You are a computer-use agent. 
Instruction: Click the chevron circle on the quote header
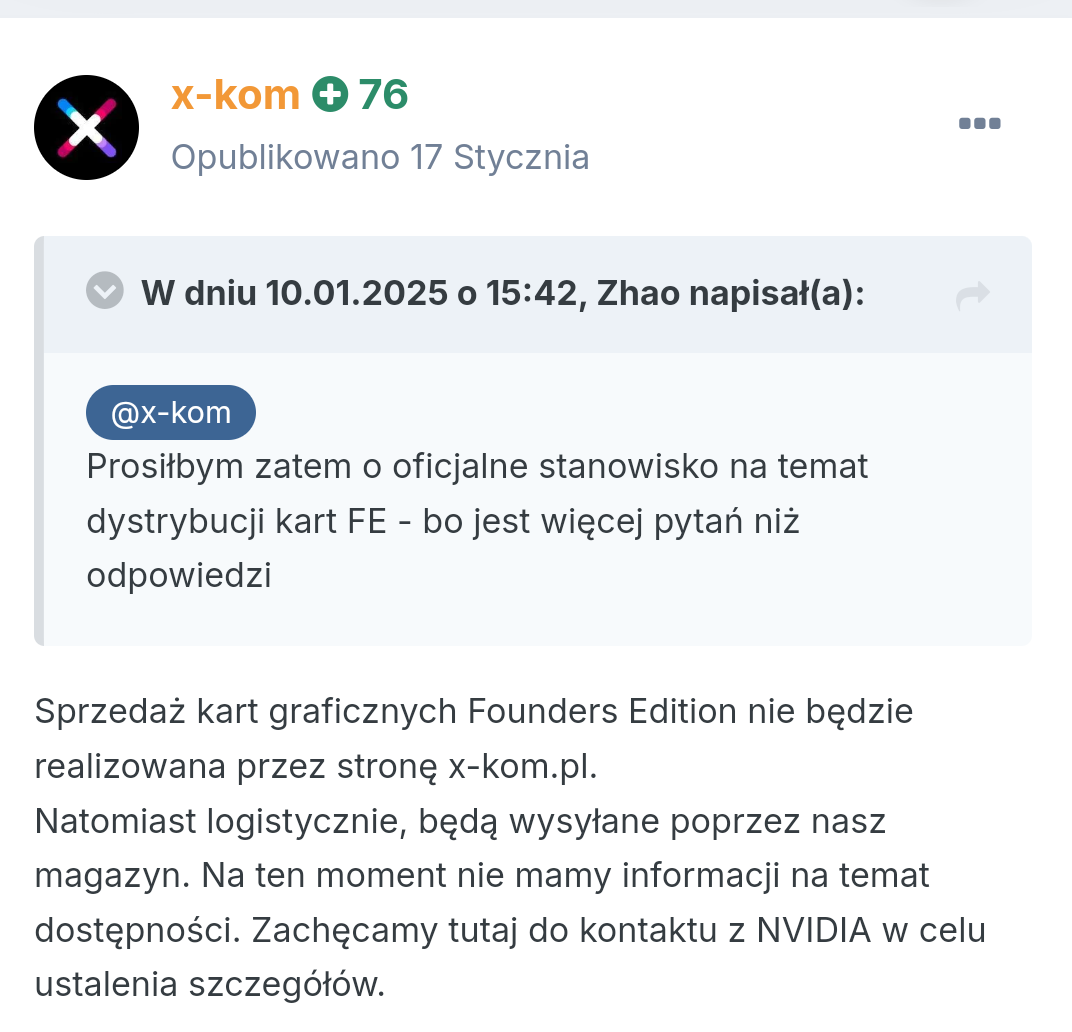[x=104, y=290]
